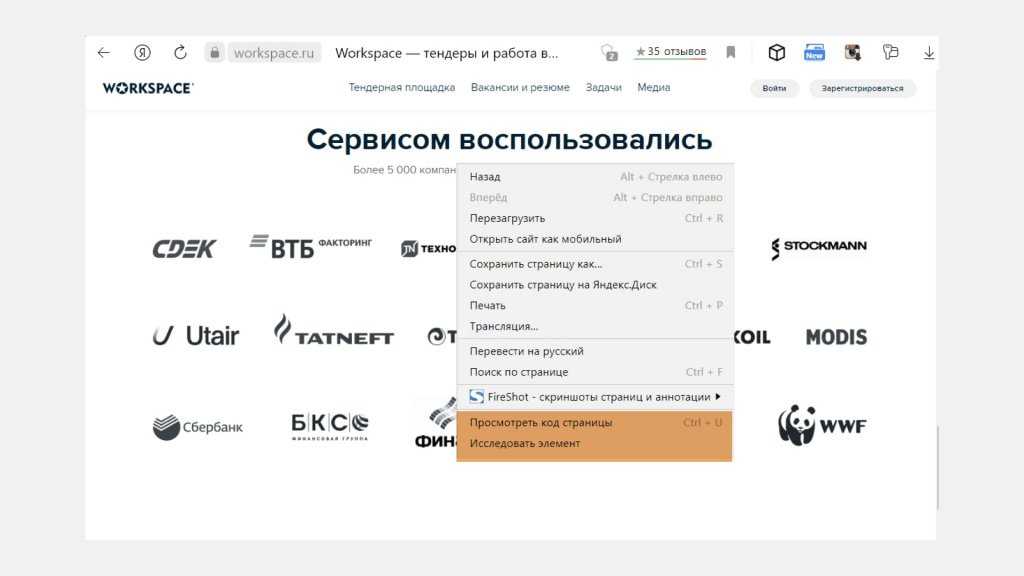Expand the FireShot submenu arrow
Image resolution: width=1024 pixels, height=576 pixels.
tap(718, 396)
